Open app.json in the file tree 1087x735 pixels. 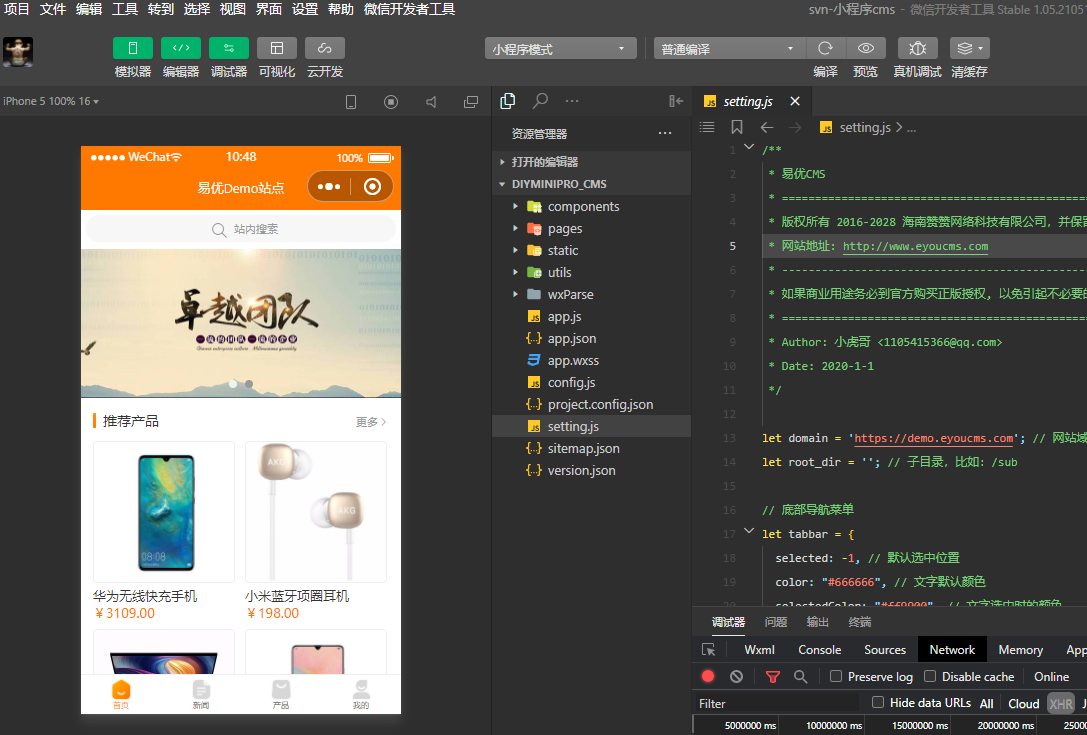pos(591,338)
